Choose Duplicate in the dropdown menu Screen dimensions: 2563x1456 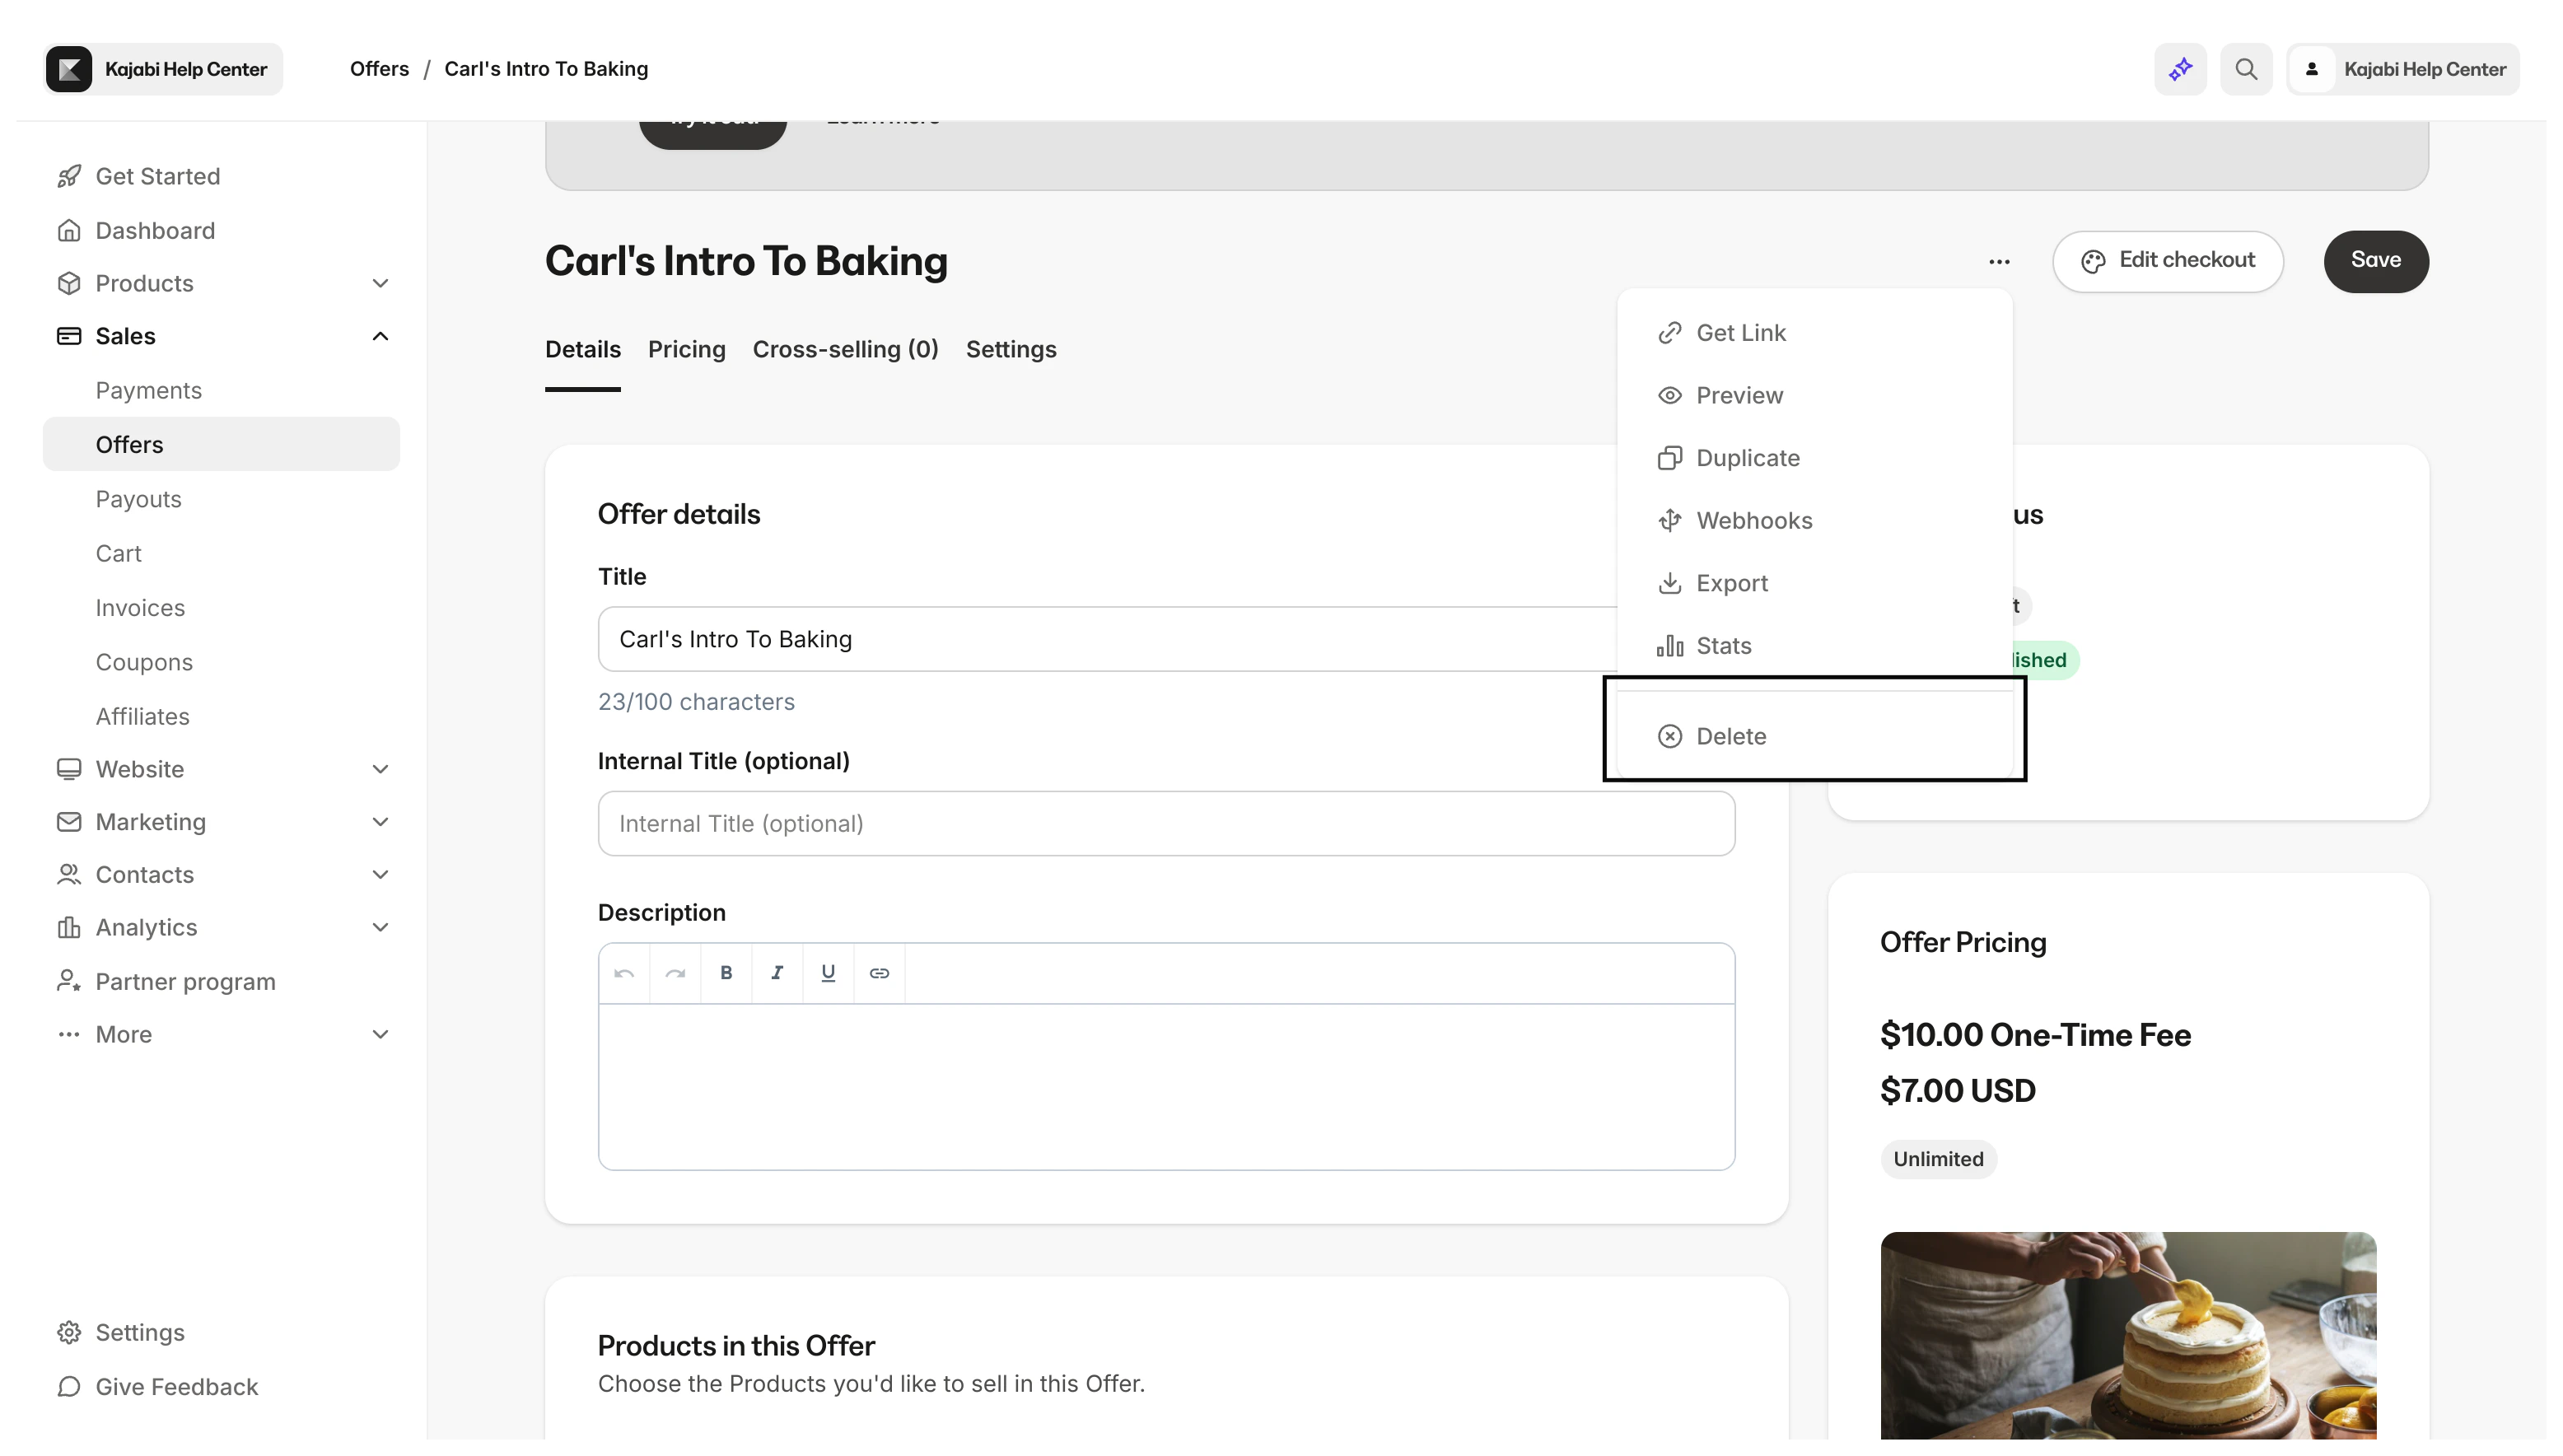click(1747, 458)
